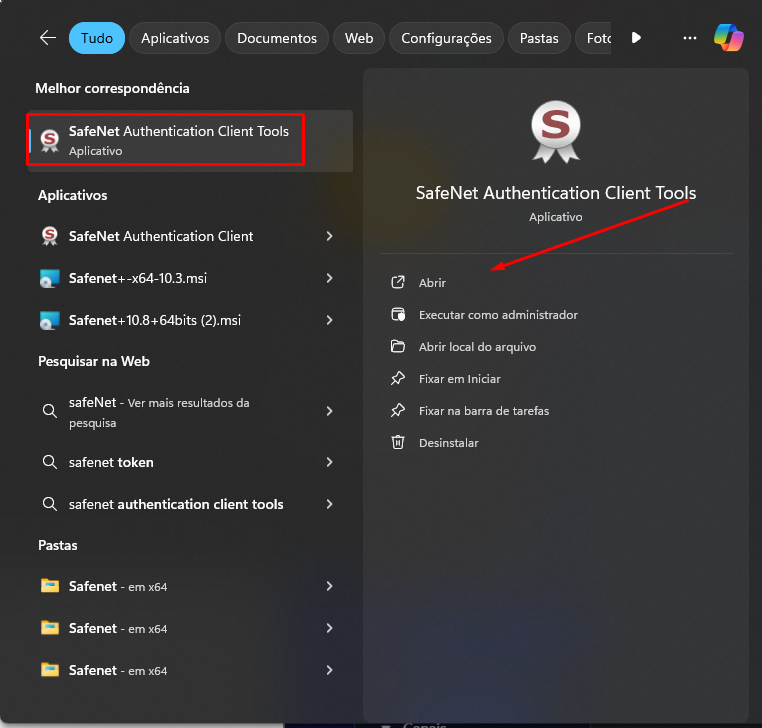Open the more options ellipsis menu

689,38
